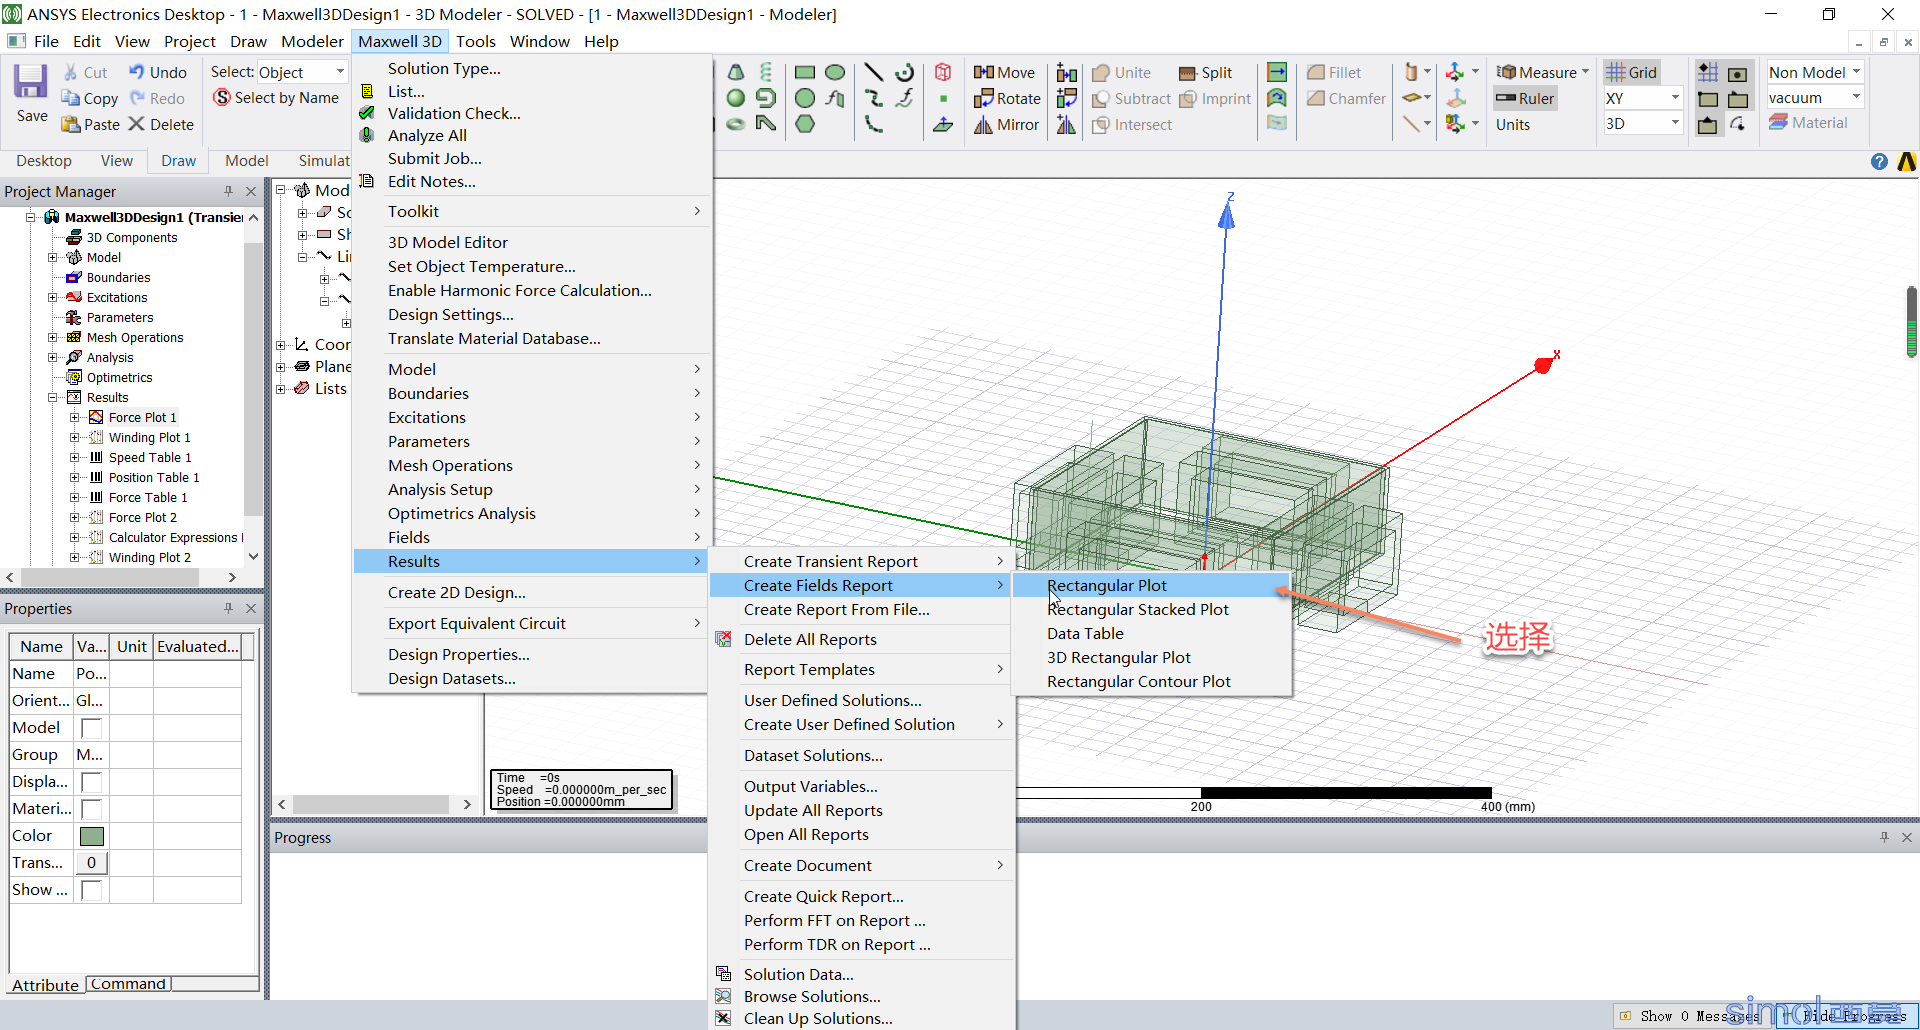Toggle the Display Wireframe checkbox in Properties

pos(91,782)
